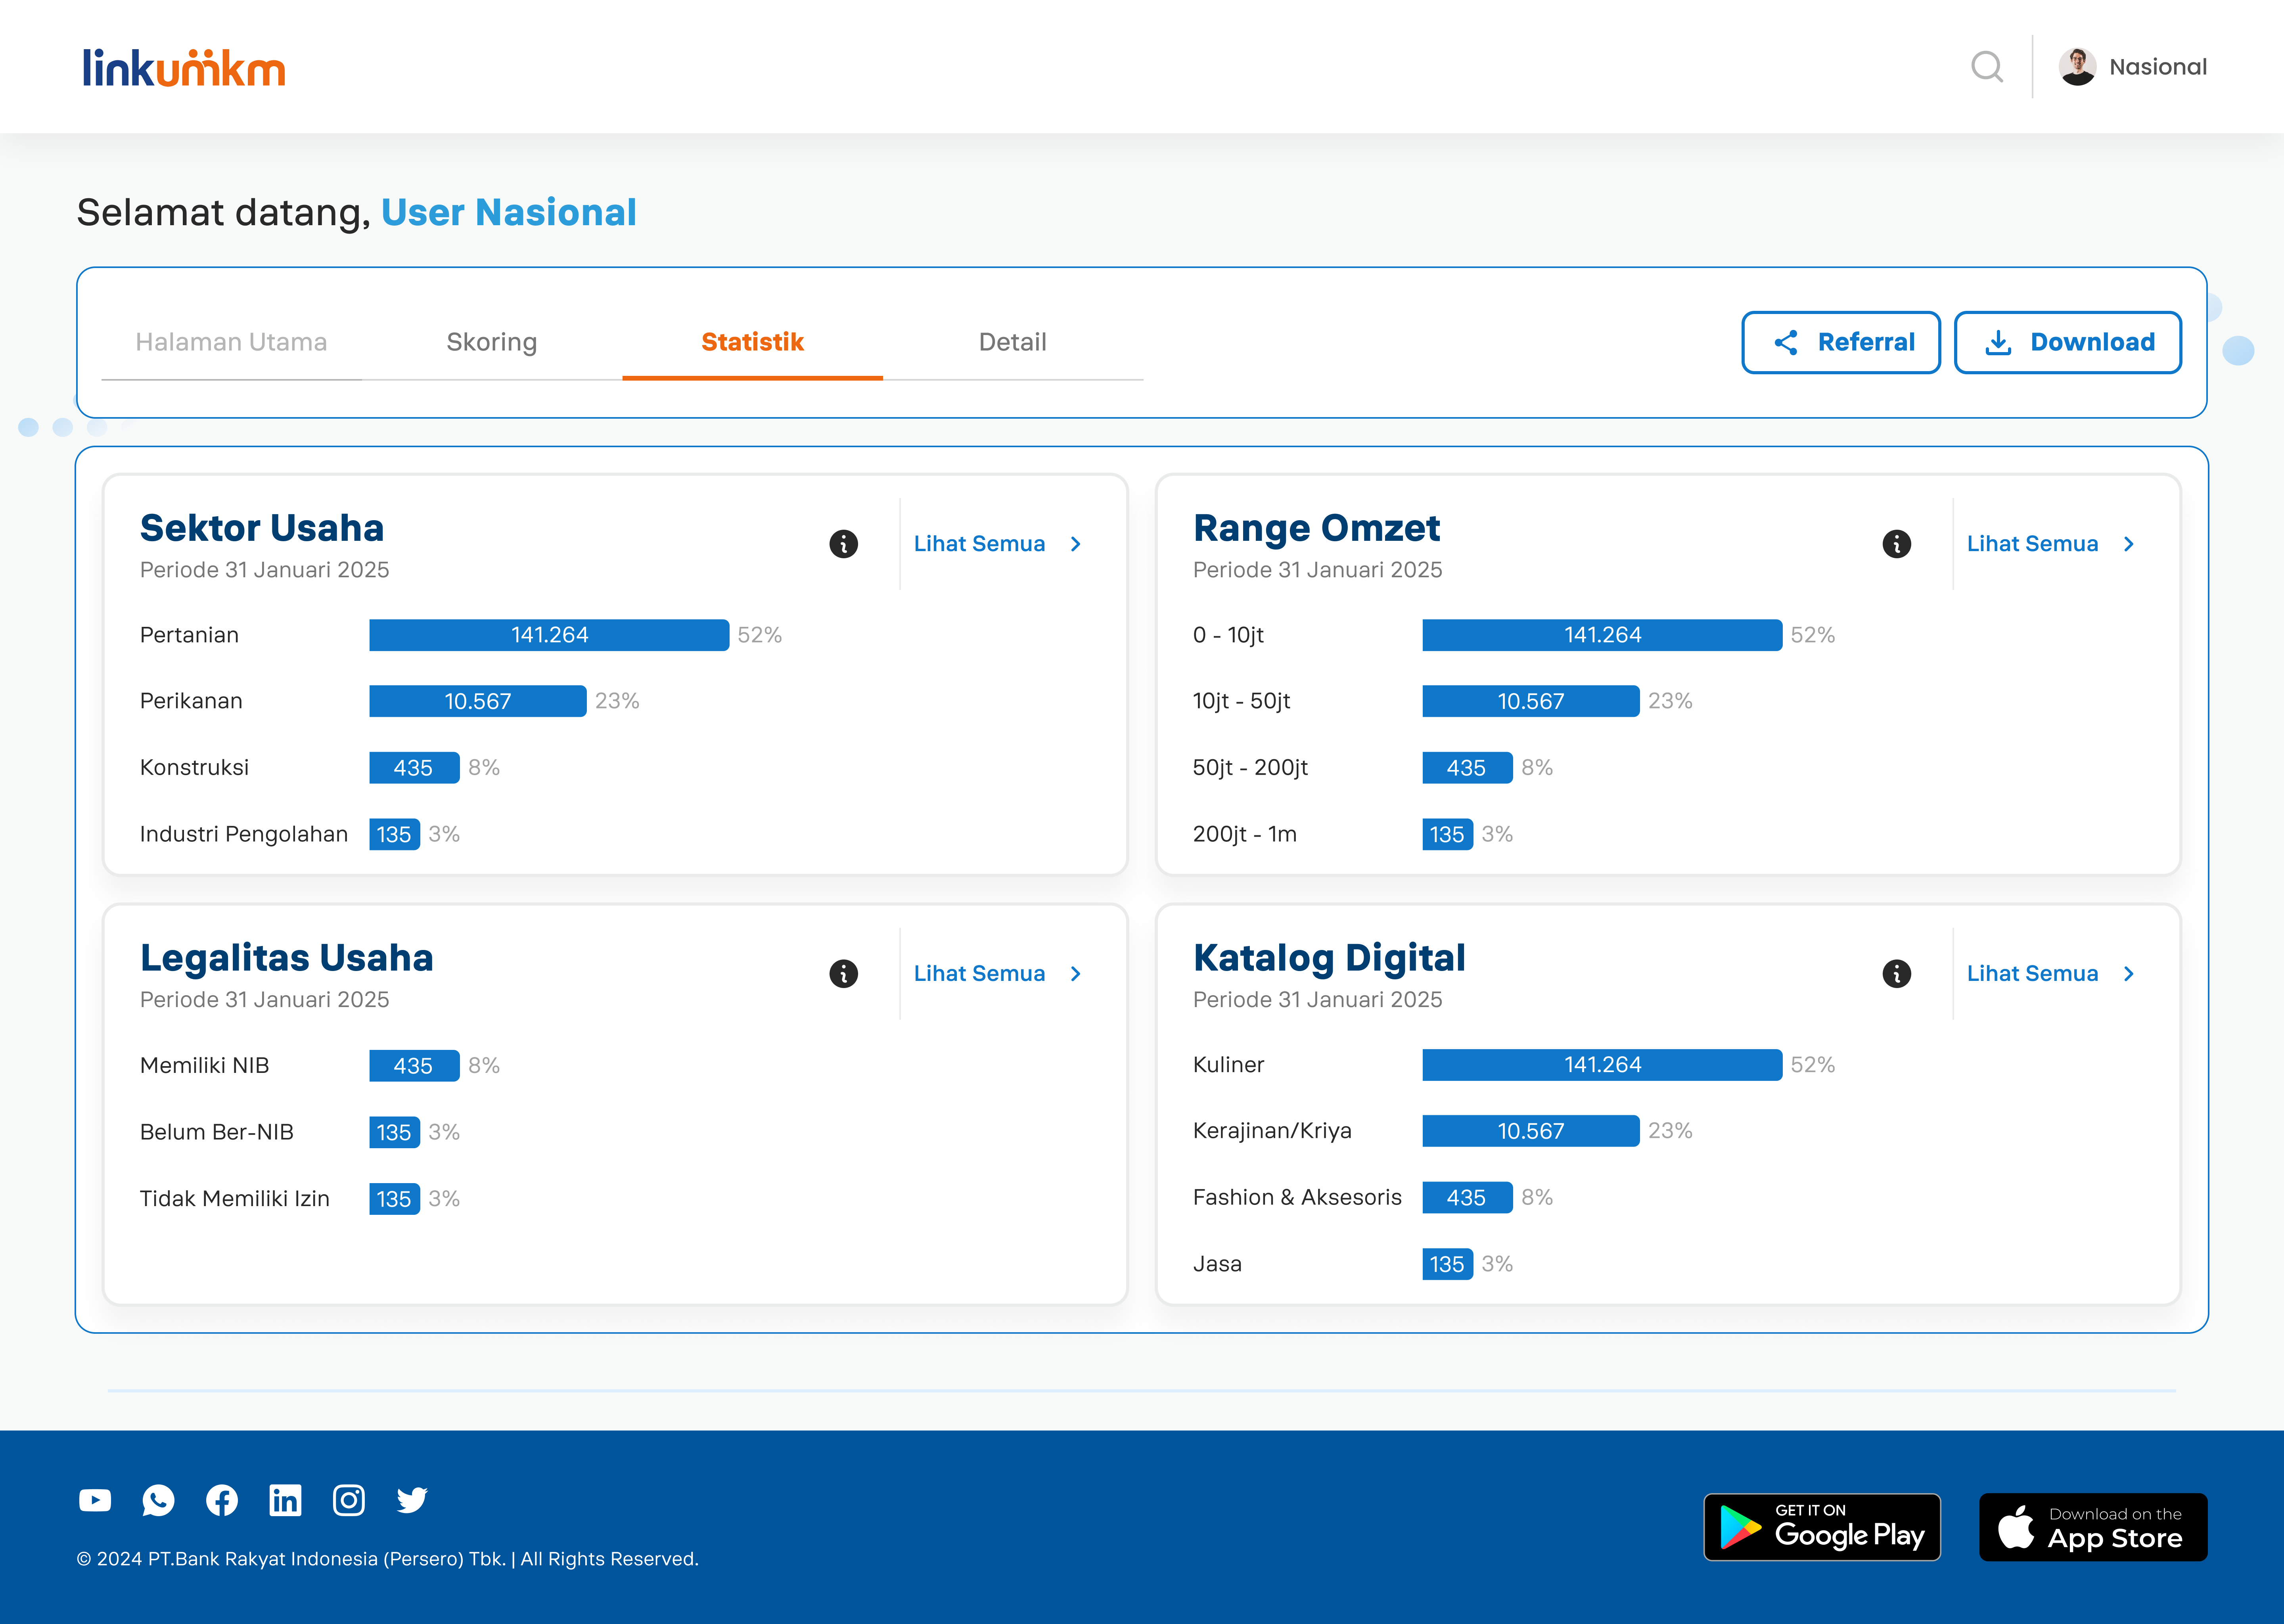Screen dimensions: 2284x1624
Task: Switch to the Halaman Utama tab
Action: [x=231, y=342]
